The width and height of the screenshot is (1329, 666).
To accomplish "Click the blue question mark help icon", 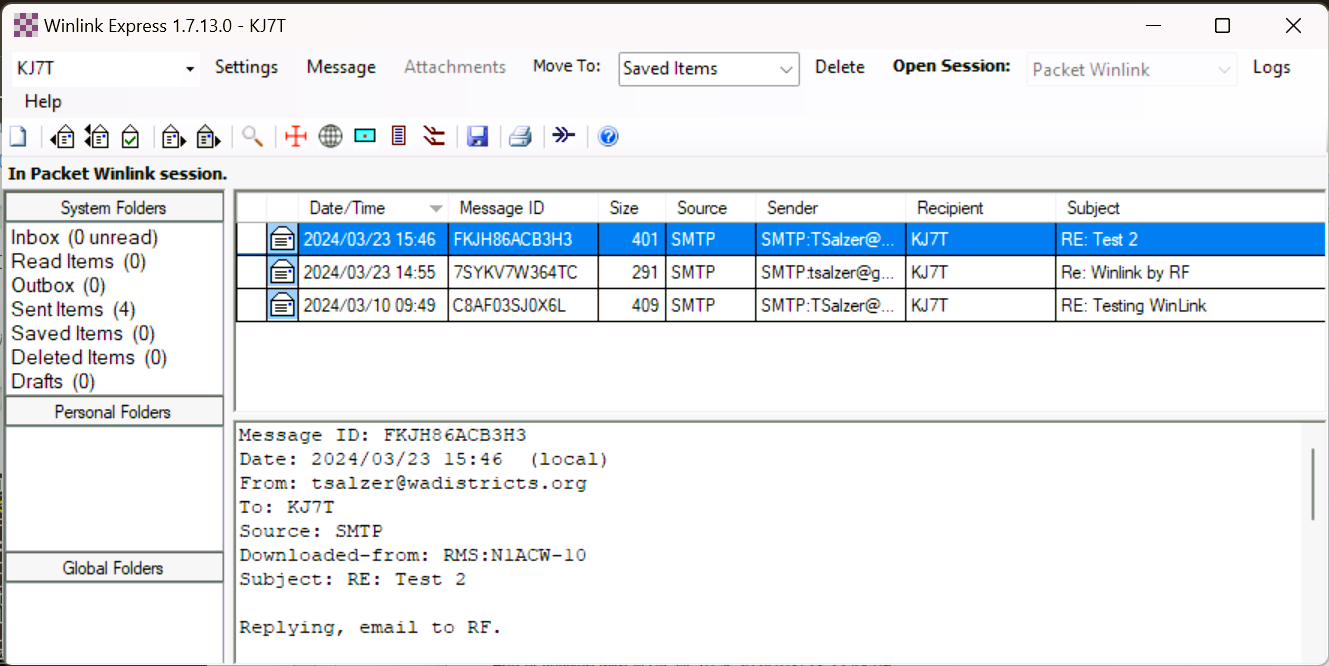I will 608,137.
